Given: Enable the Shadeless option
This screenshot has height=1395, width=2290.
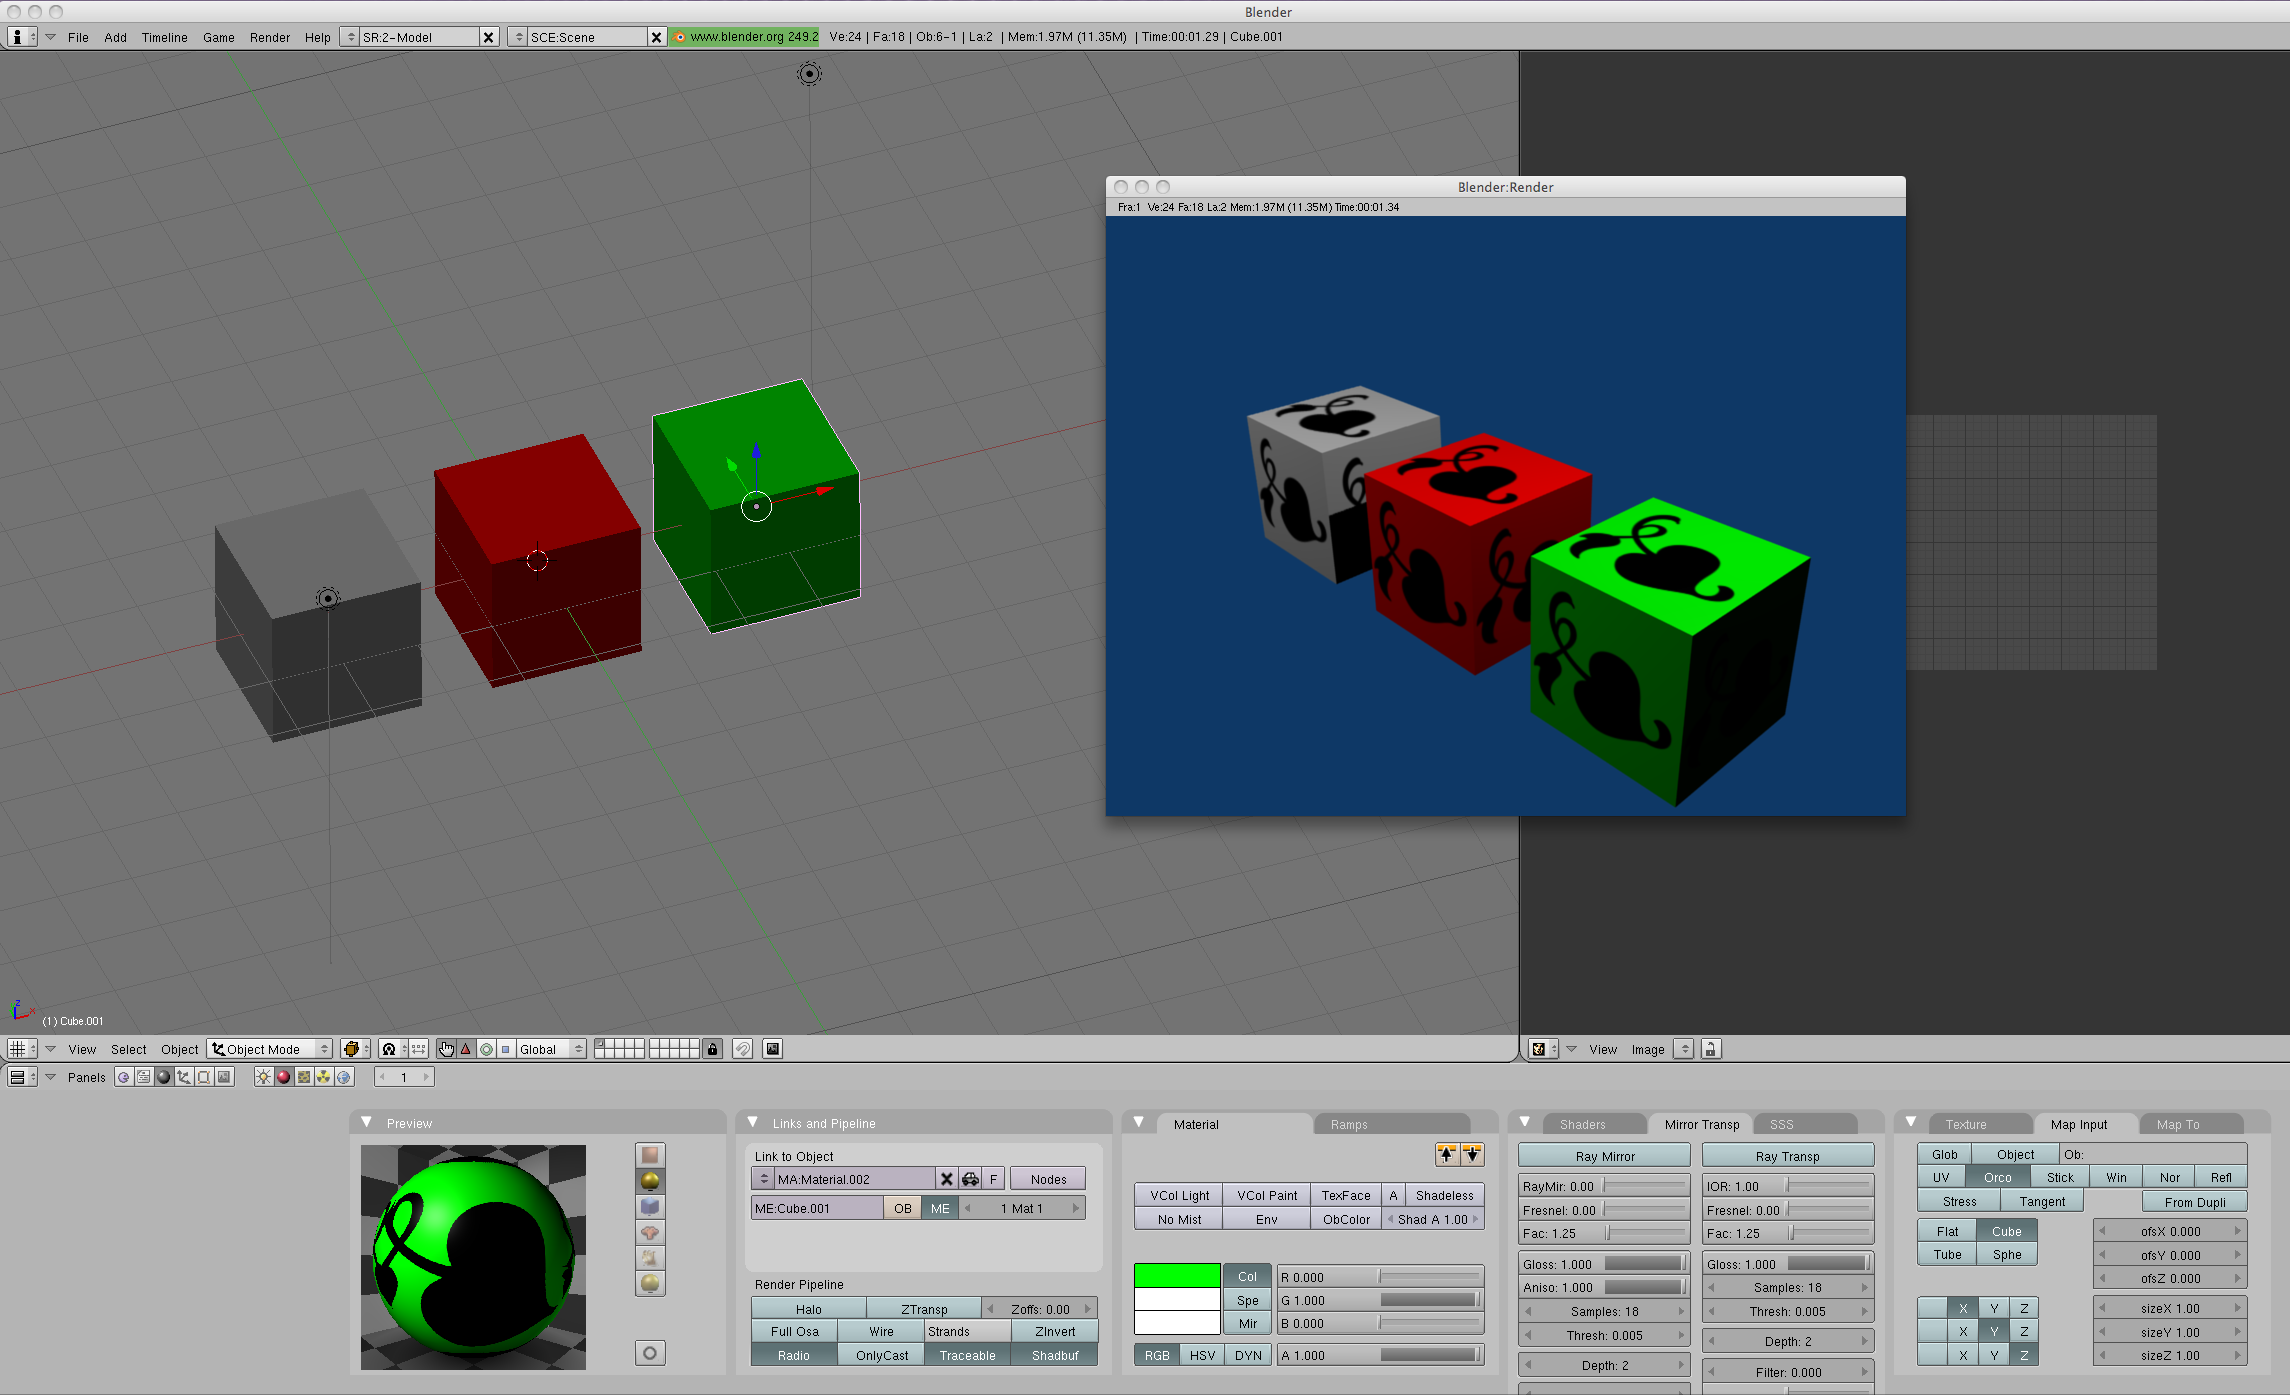Looking at the screenshot, I should click(1443, 1195).
